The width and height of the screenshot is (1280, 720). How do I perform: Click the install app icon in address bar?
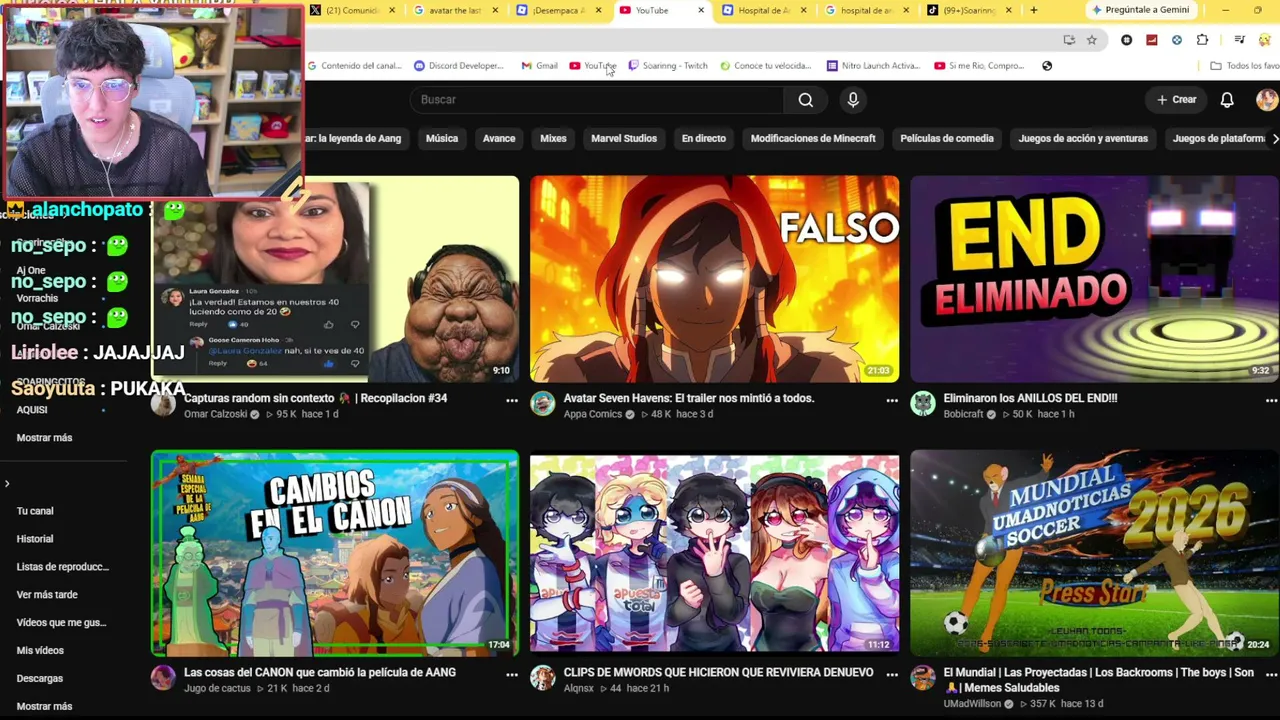click(x=1069, y=40)
